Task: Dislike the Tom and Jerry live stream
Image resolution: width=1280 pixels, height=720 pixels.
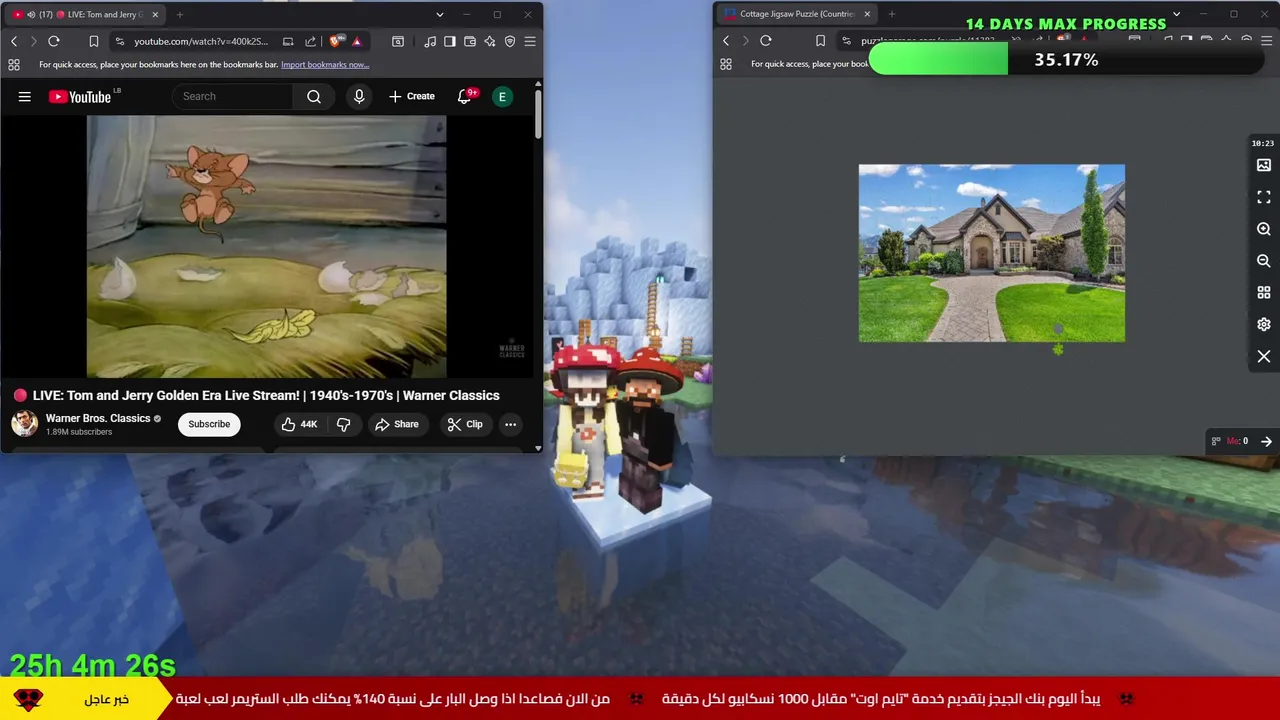Action: click(x=343, y=424)
